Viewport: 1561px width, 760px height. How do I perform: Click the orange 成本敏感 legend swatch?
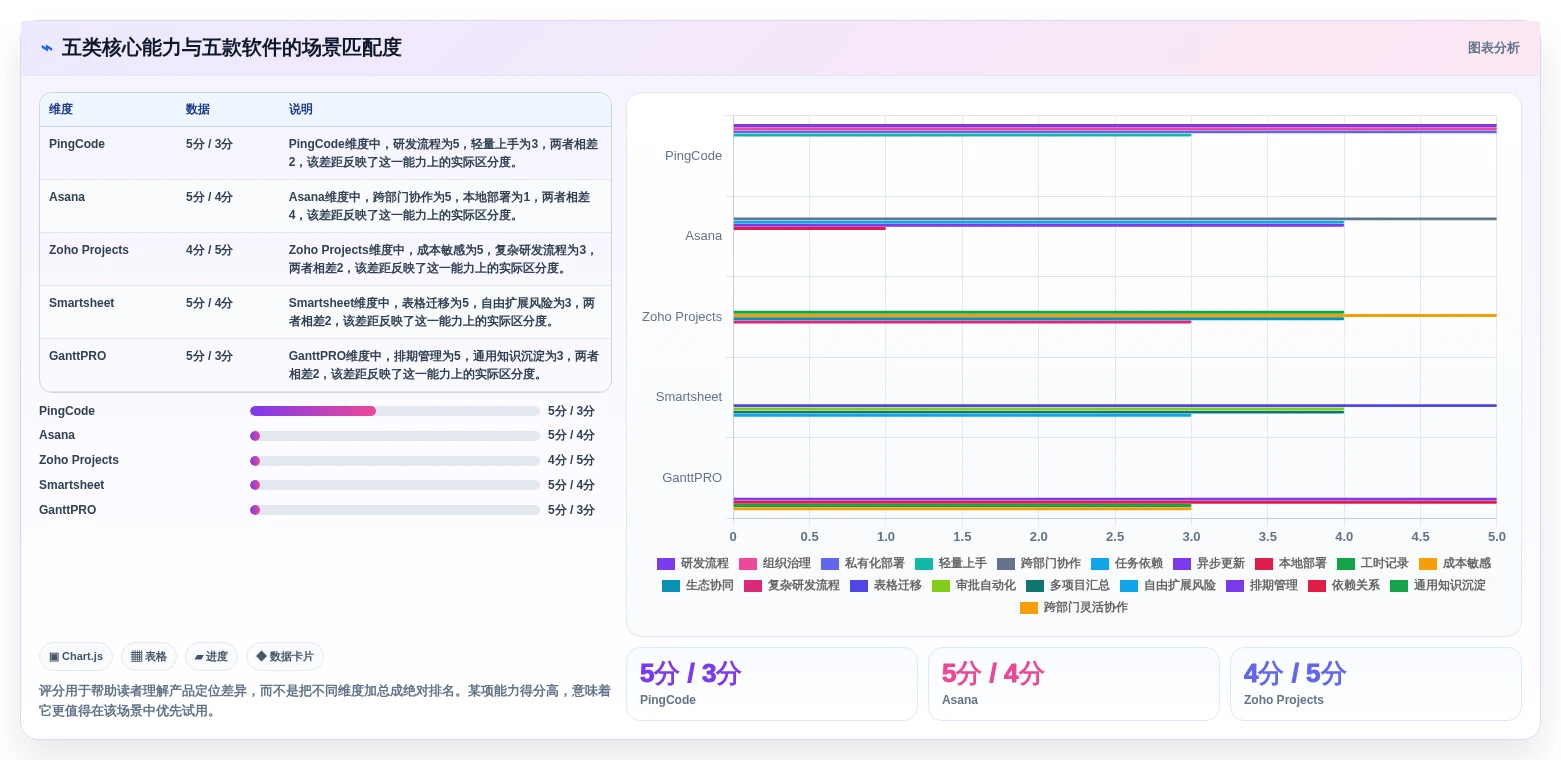coord(1428,563)
